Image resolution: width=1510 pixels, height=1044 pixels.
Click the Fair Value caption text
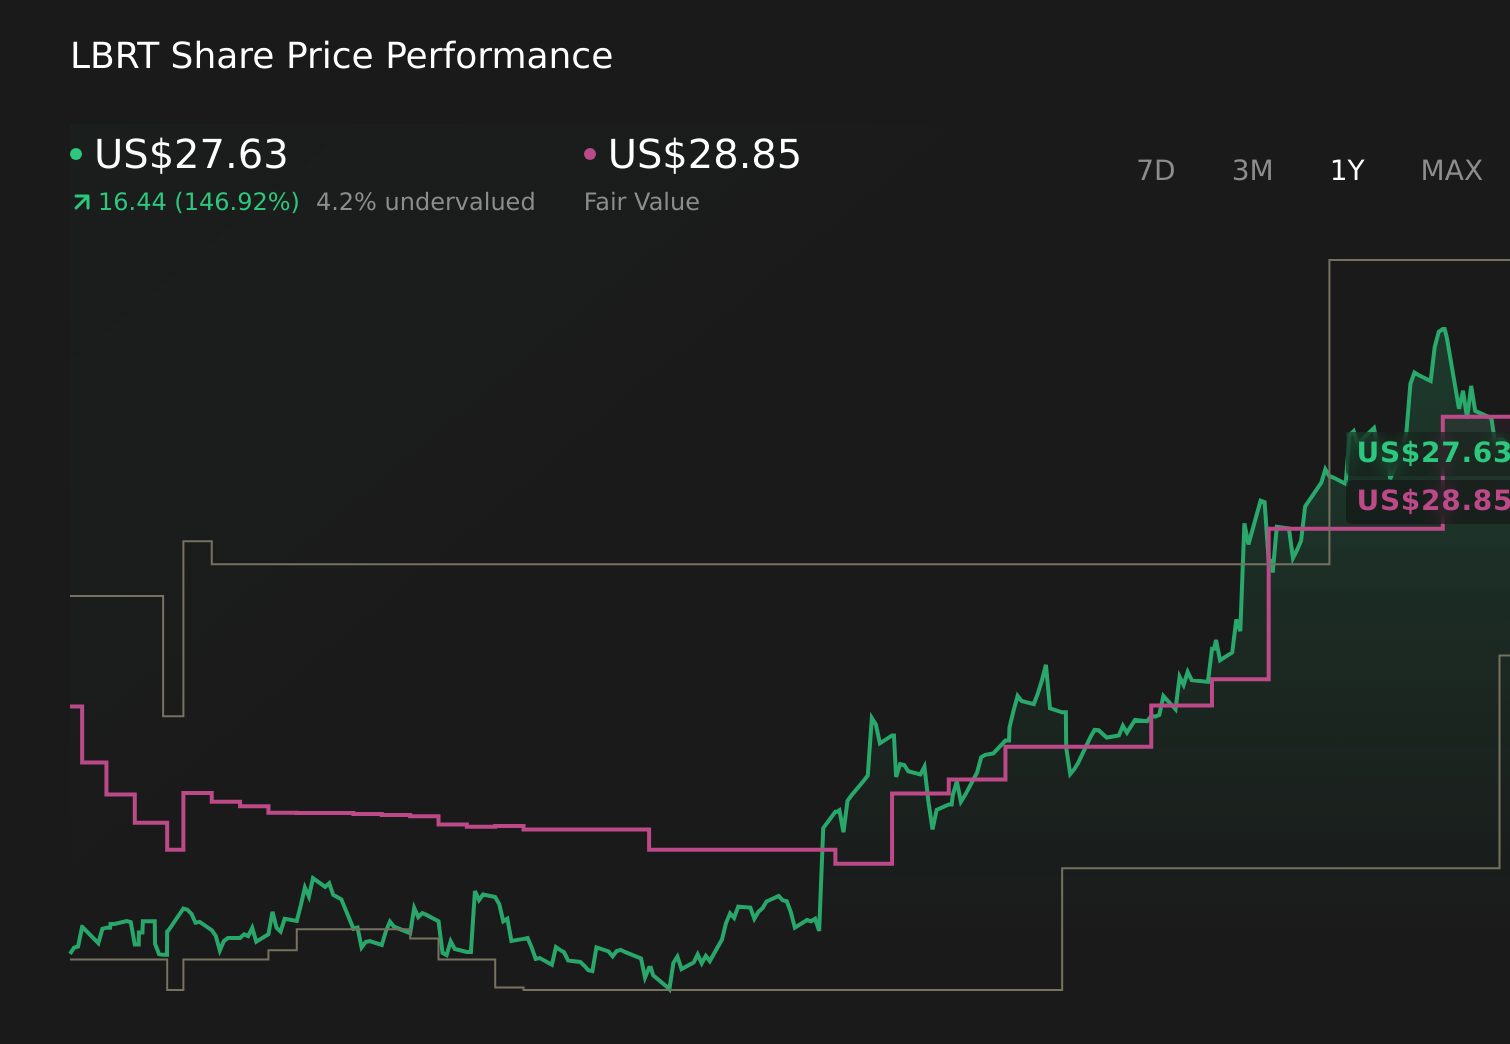pos(641,201)
